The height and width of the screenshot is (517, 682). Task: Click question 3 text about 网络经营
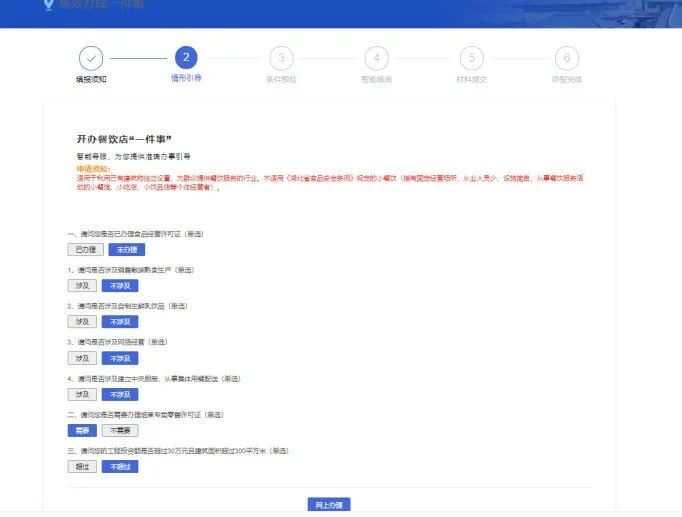tap(117, 342)
